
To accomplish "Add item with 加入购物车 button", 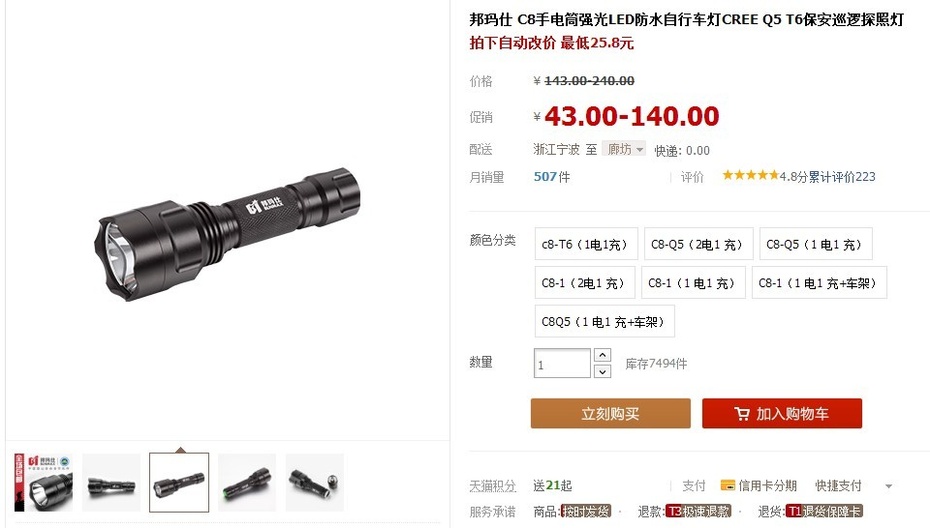I will [782, 414].
